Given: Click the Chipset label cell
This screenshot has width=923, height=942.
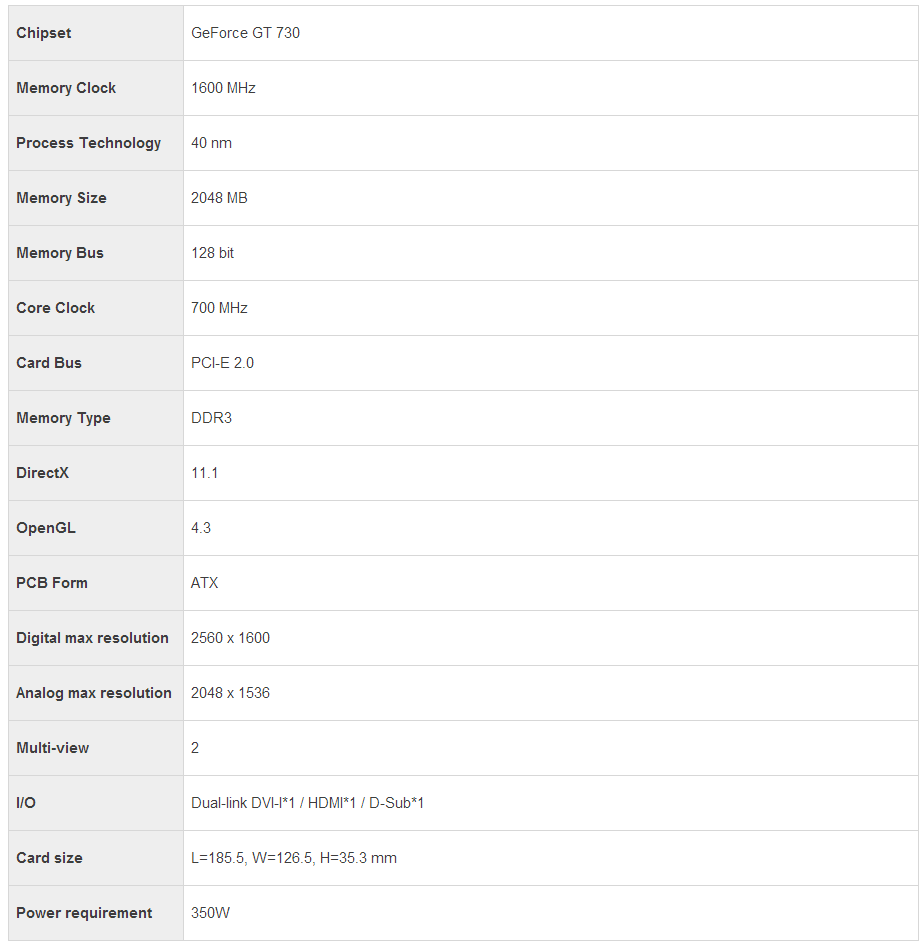Looking at the screenshot, I should tap(96, 33).
